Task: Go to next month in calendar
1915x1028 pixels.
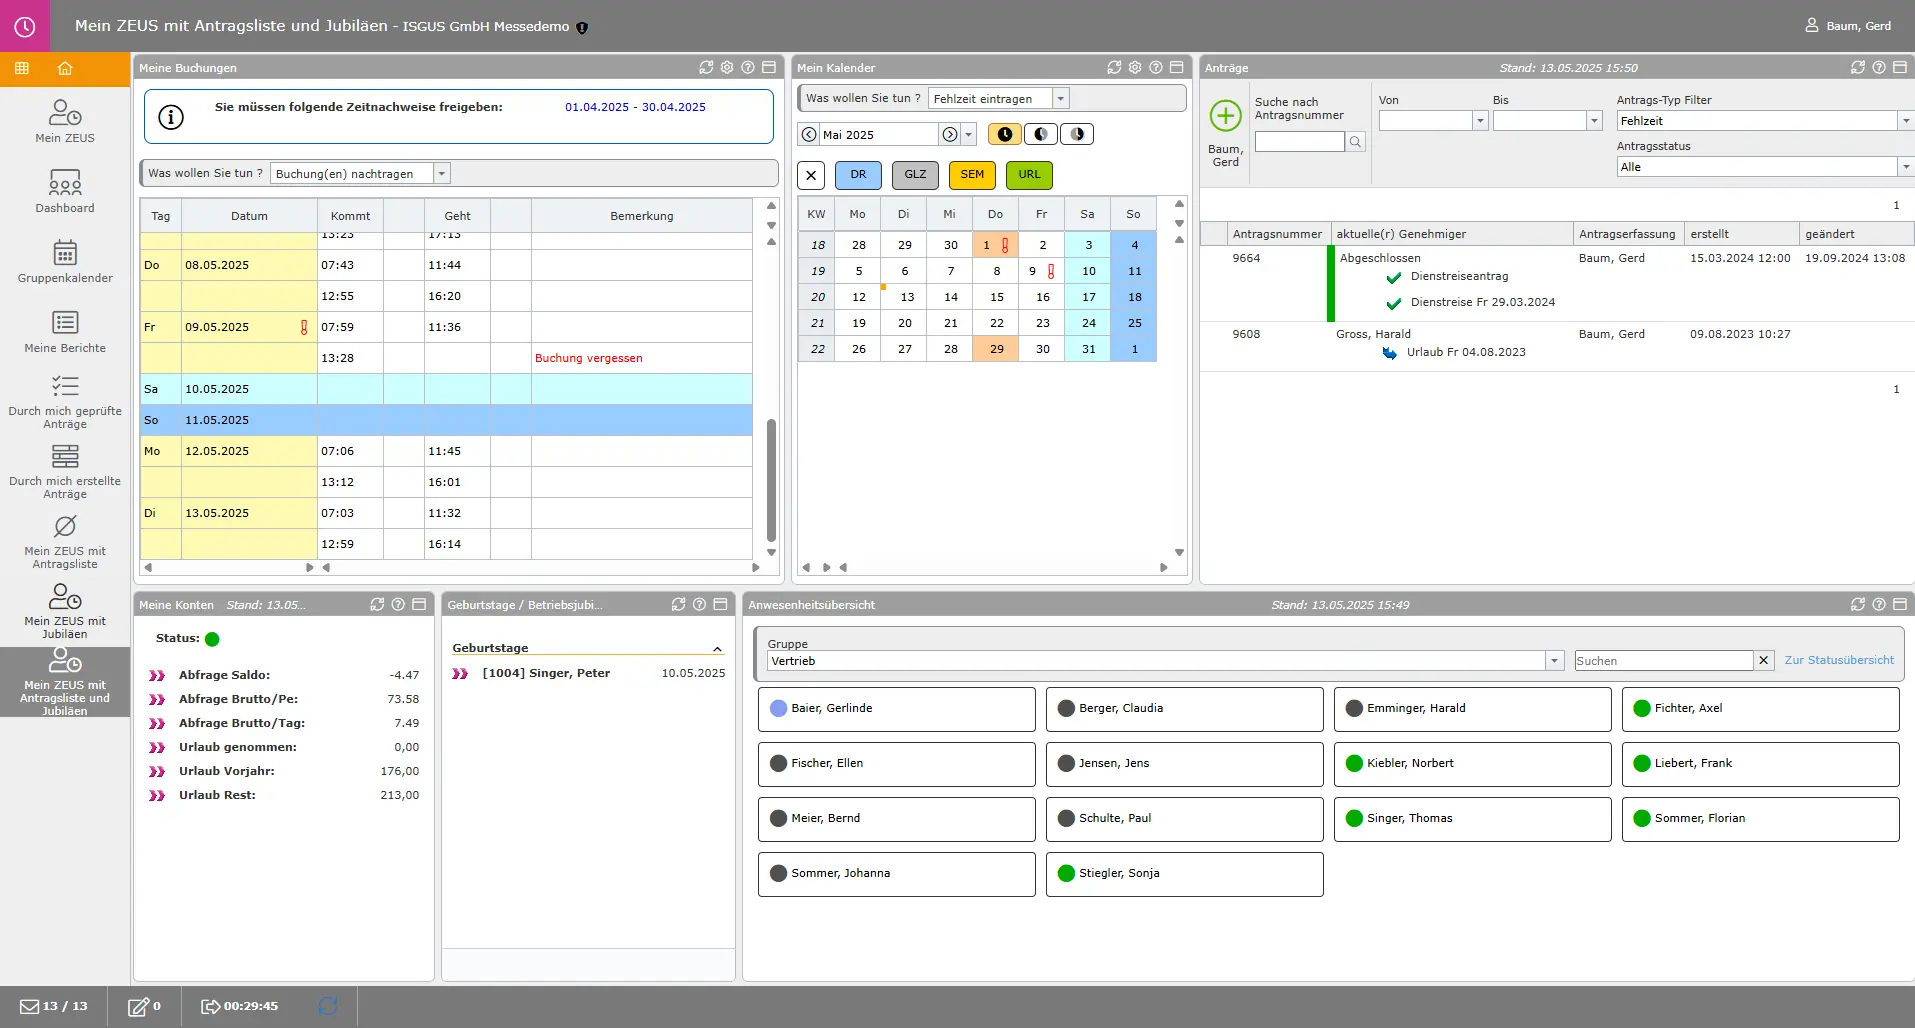Action: (949, 135)
